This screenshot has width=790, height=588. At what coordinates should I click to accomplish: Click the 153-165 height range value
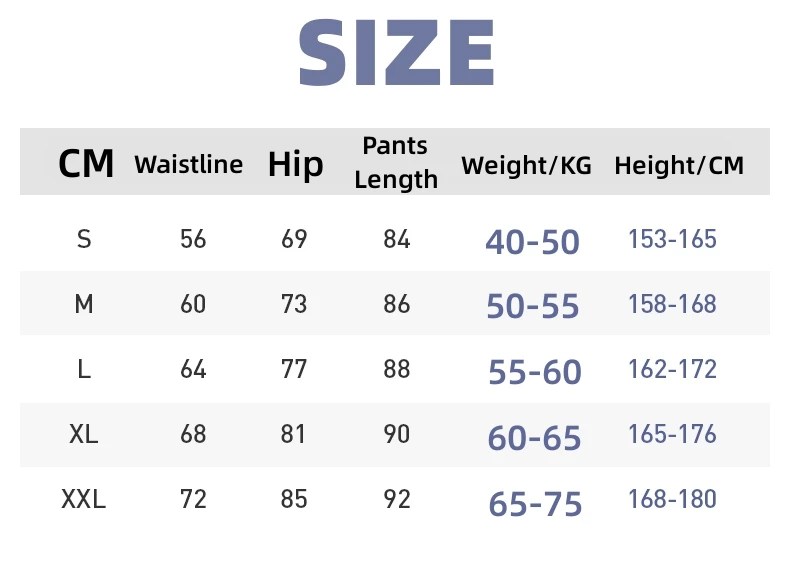(x=672, y=239)
